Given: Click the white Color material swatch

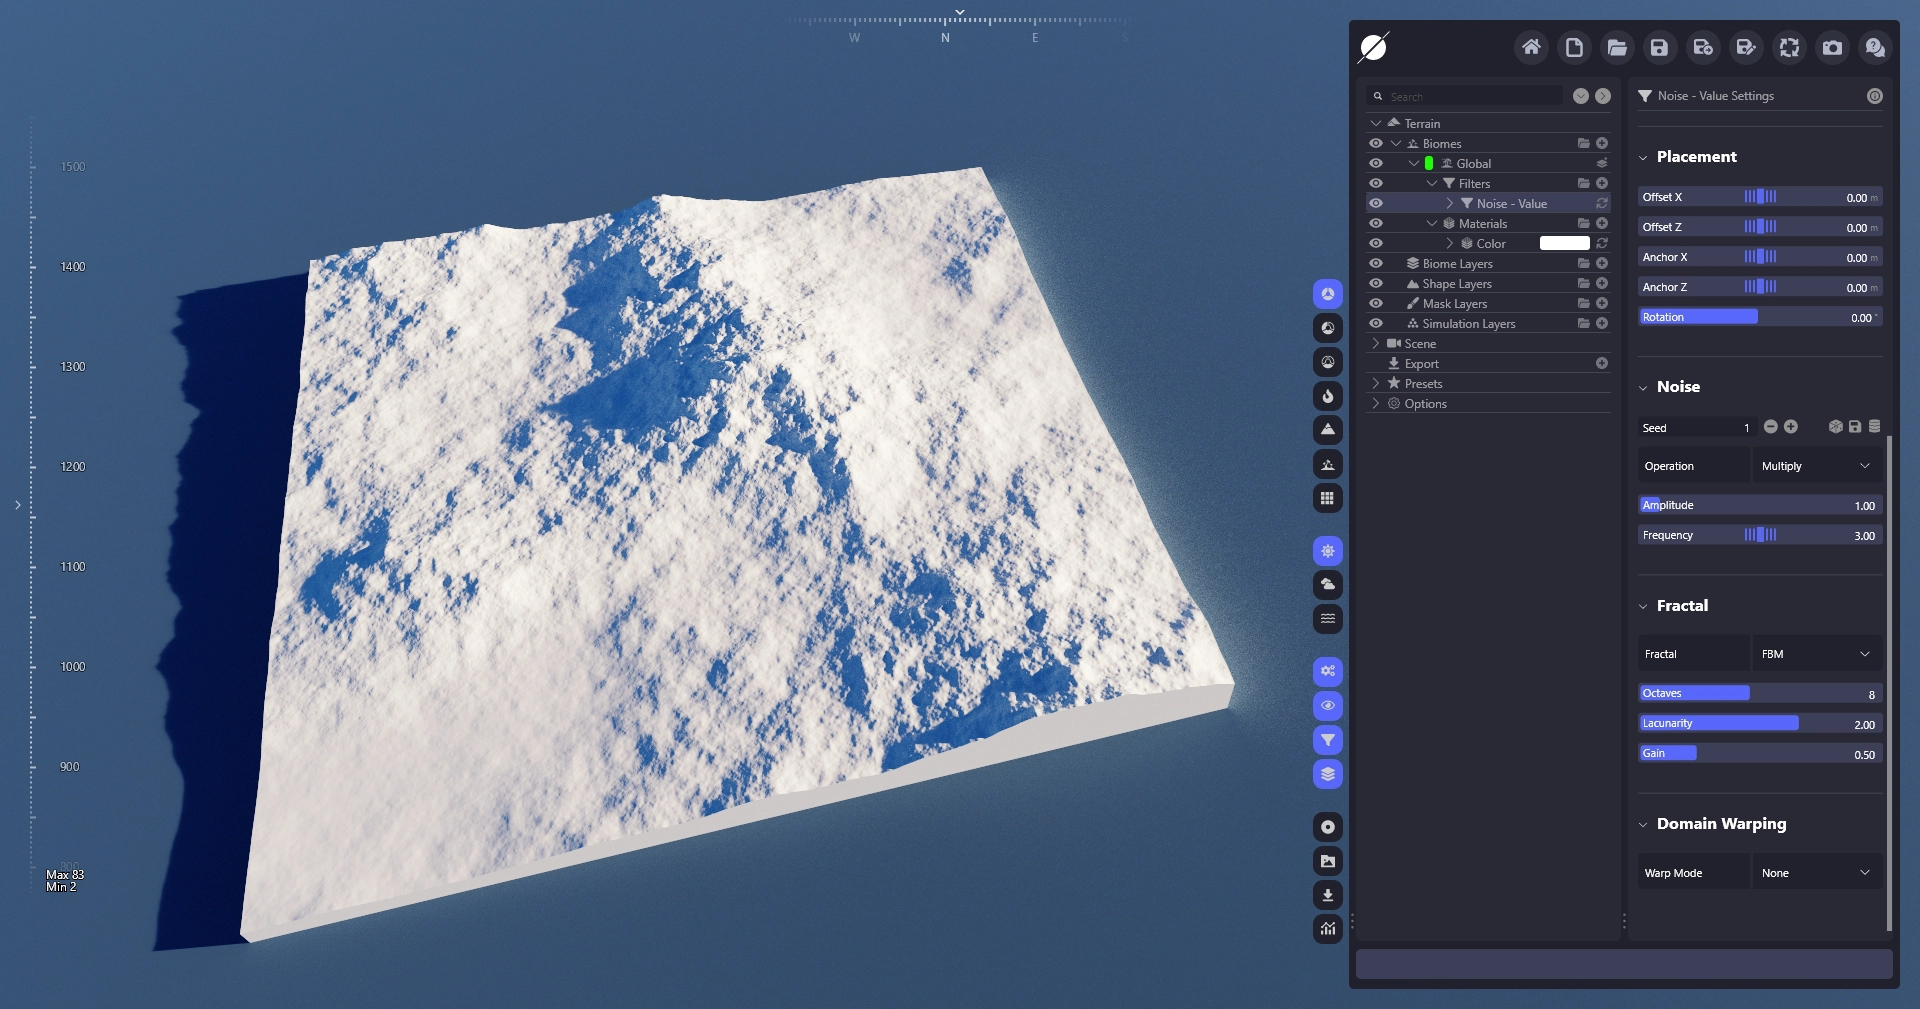Looking at the screenshot, I should click(x=1564, y=243).
